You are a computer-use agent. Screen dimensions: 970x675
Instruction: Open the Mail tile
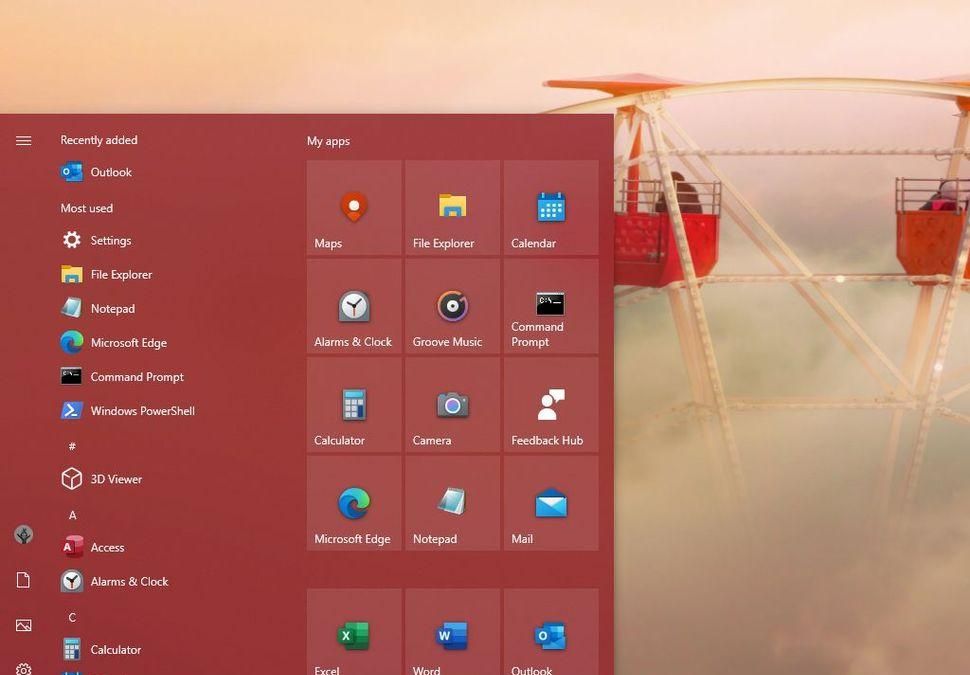pyautogui.click(x=550, y=503)
